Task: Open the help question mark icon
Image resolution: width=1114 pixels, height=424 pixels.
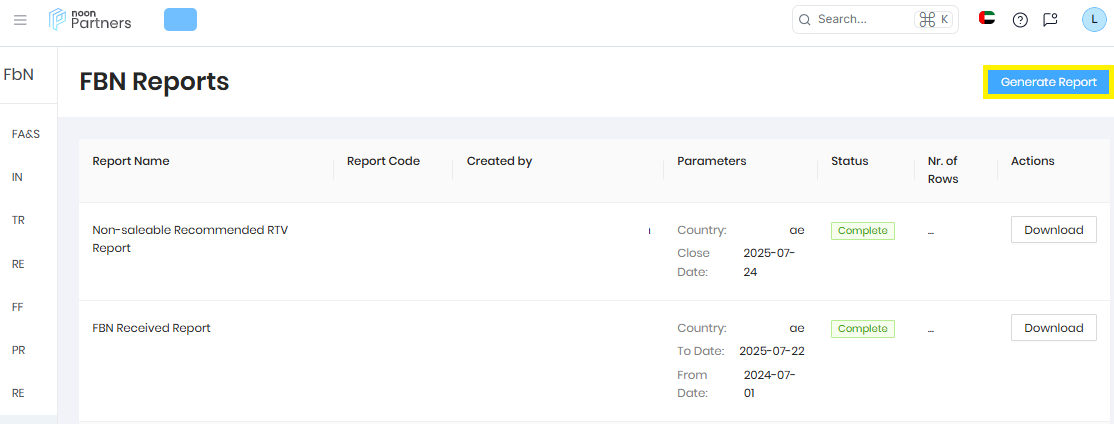Action: (x=1020, y=20)
